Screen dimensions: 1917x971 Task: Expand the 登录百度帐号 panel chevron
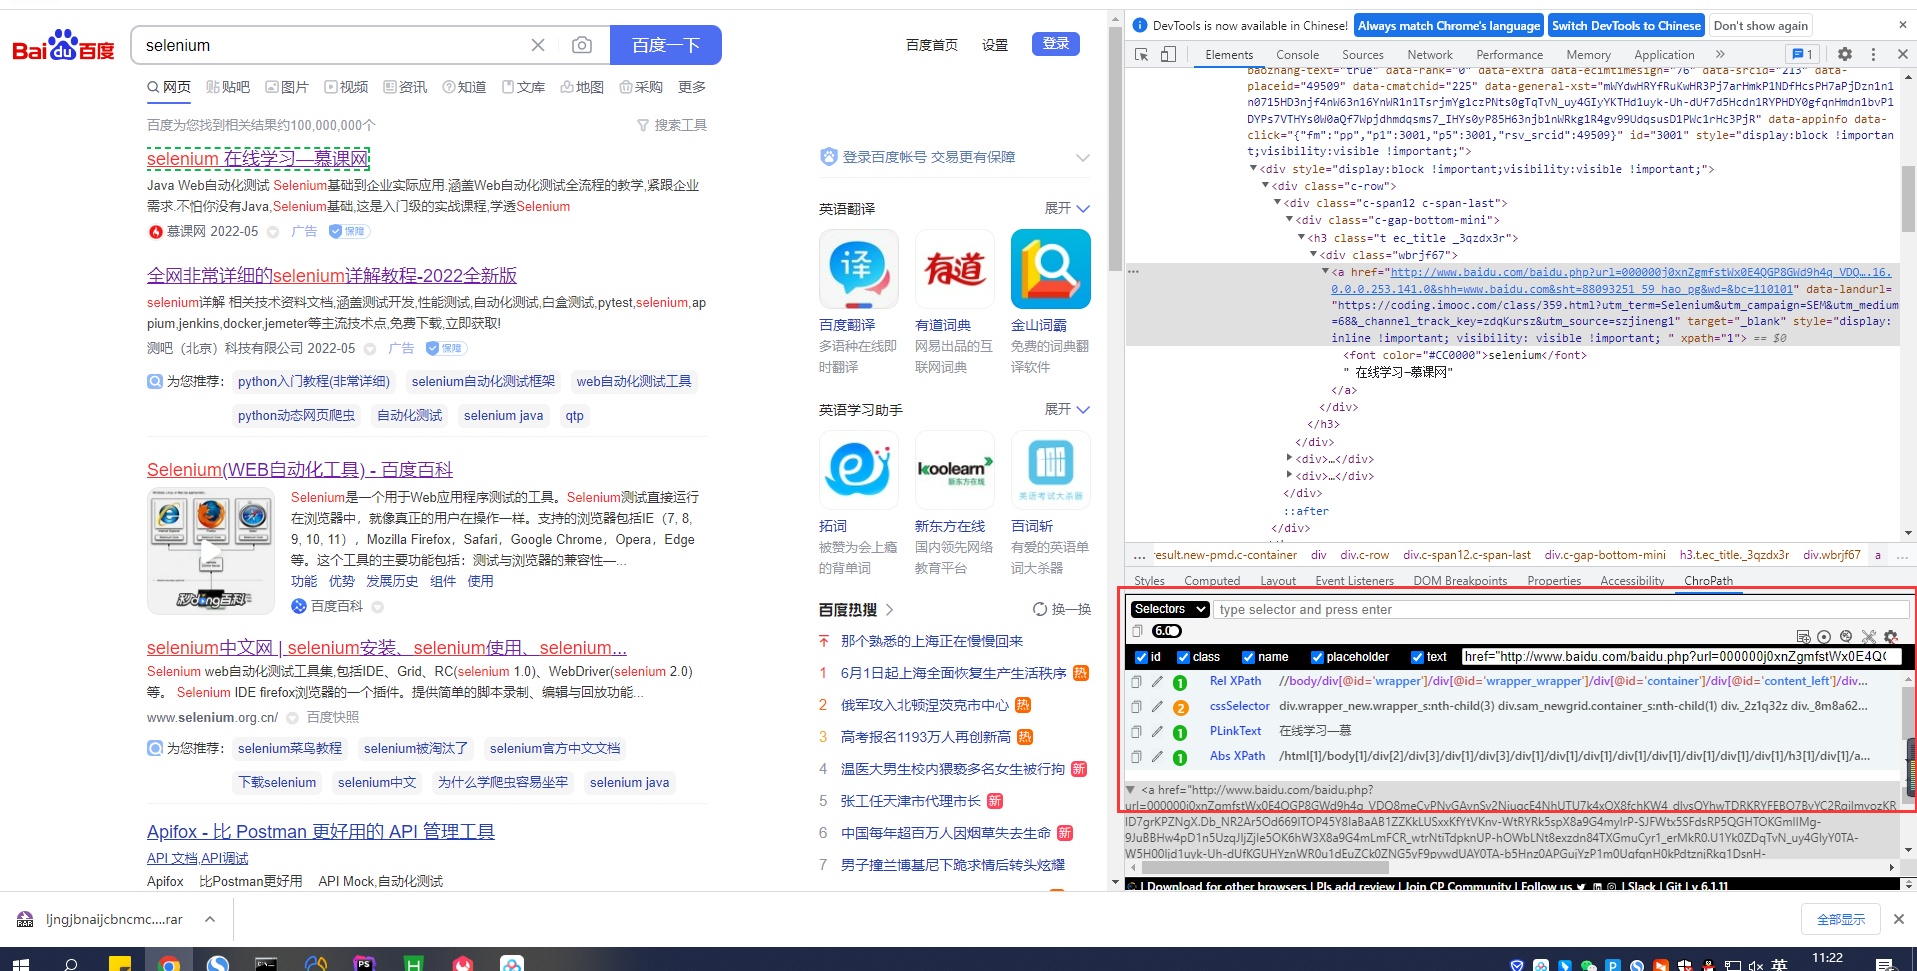pos(1082,157)
